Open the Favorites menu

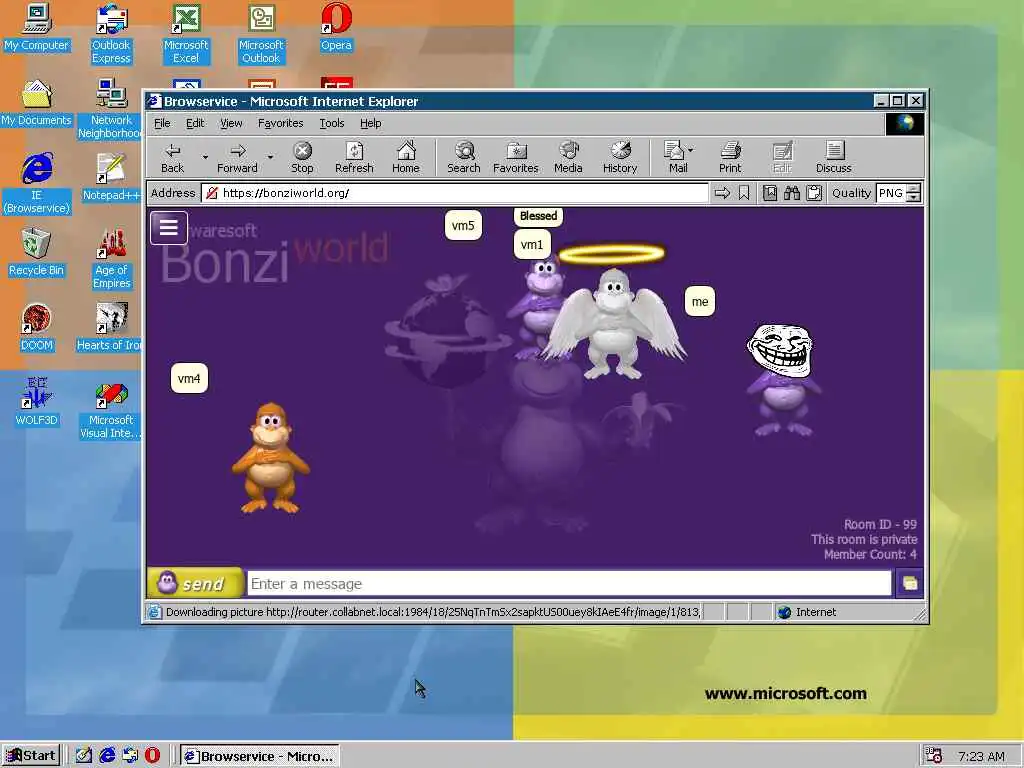(280, 123)
